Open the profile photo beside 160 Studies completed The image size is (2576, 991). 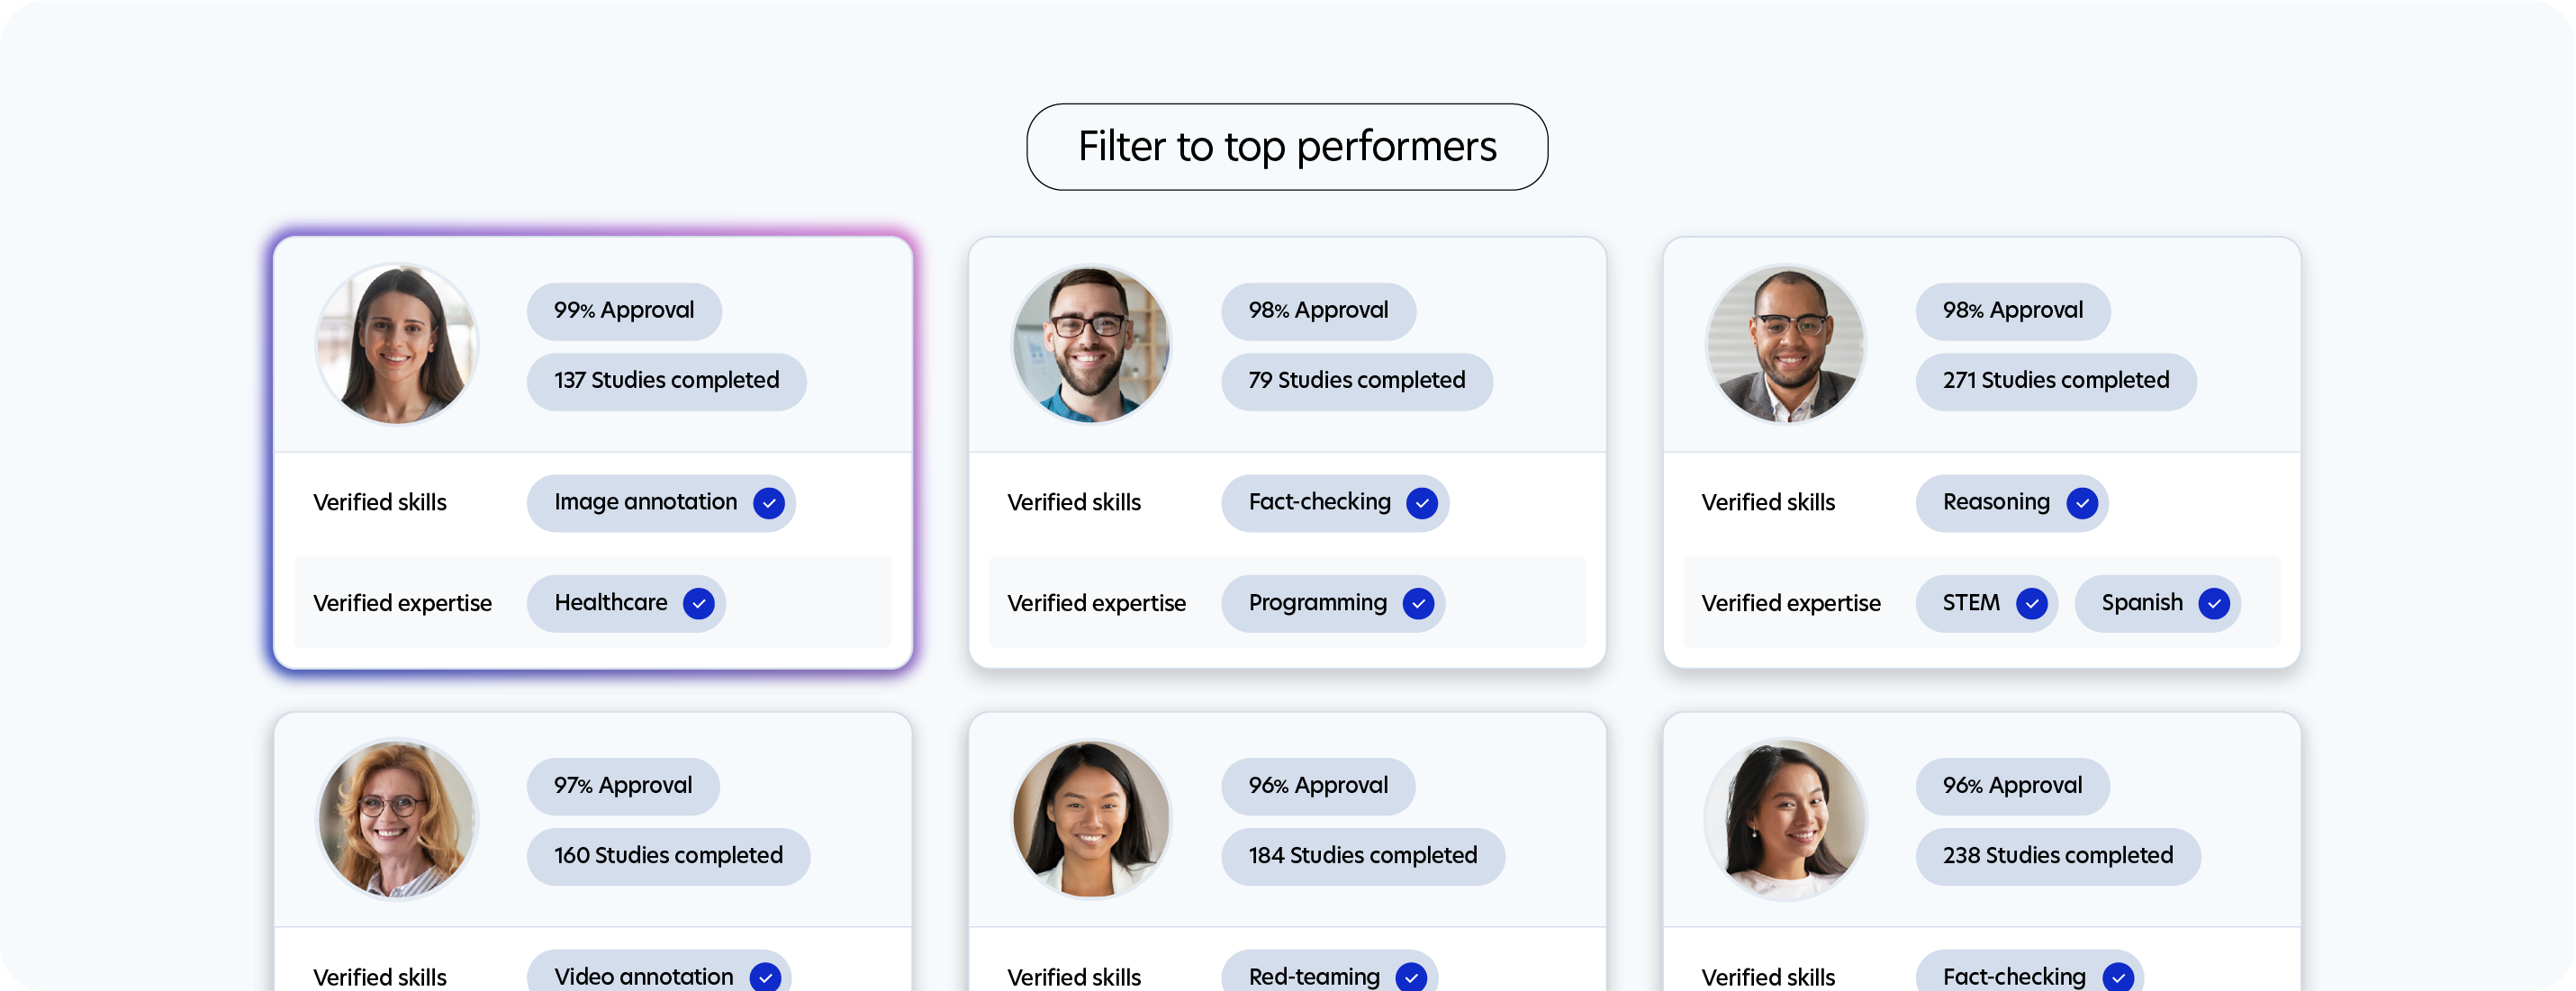[397, 819]
